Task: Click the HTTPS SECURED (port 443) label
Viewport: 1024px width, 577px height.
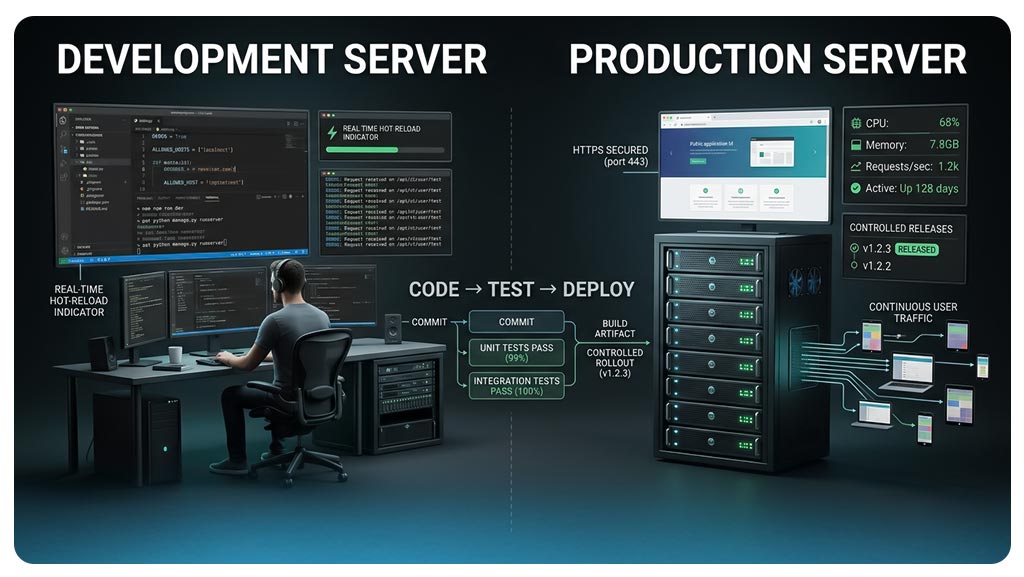Action: click(x=611, y=156)
